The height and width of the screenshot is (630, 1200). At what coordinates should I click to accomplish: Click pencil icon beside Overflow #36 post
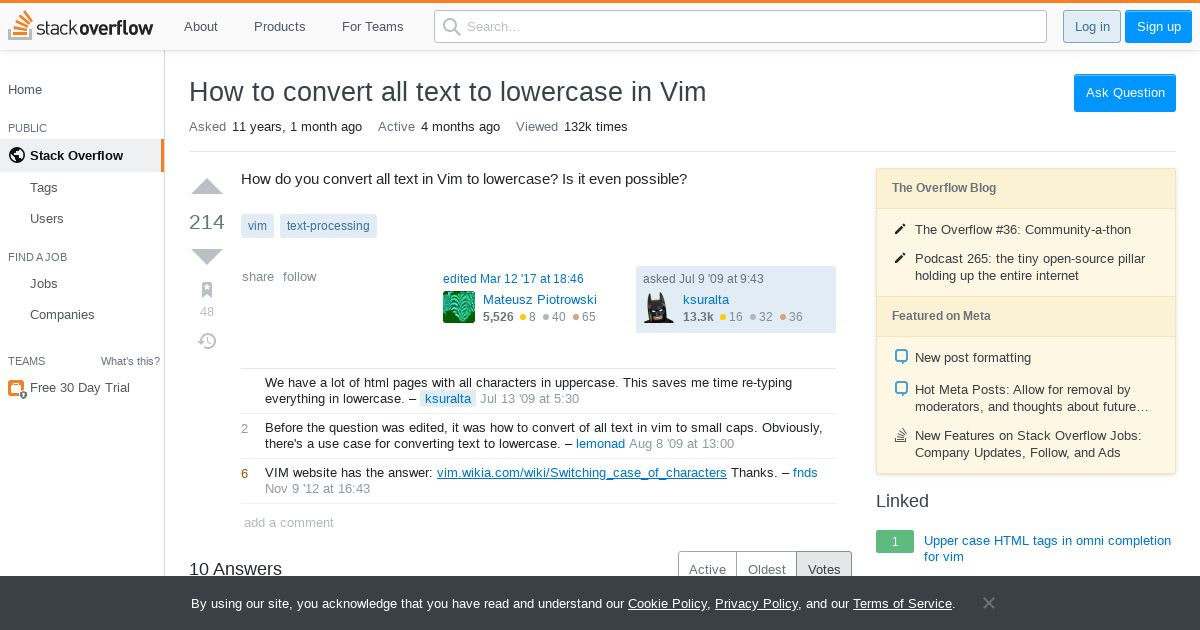tap(900, 229)
